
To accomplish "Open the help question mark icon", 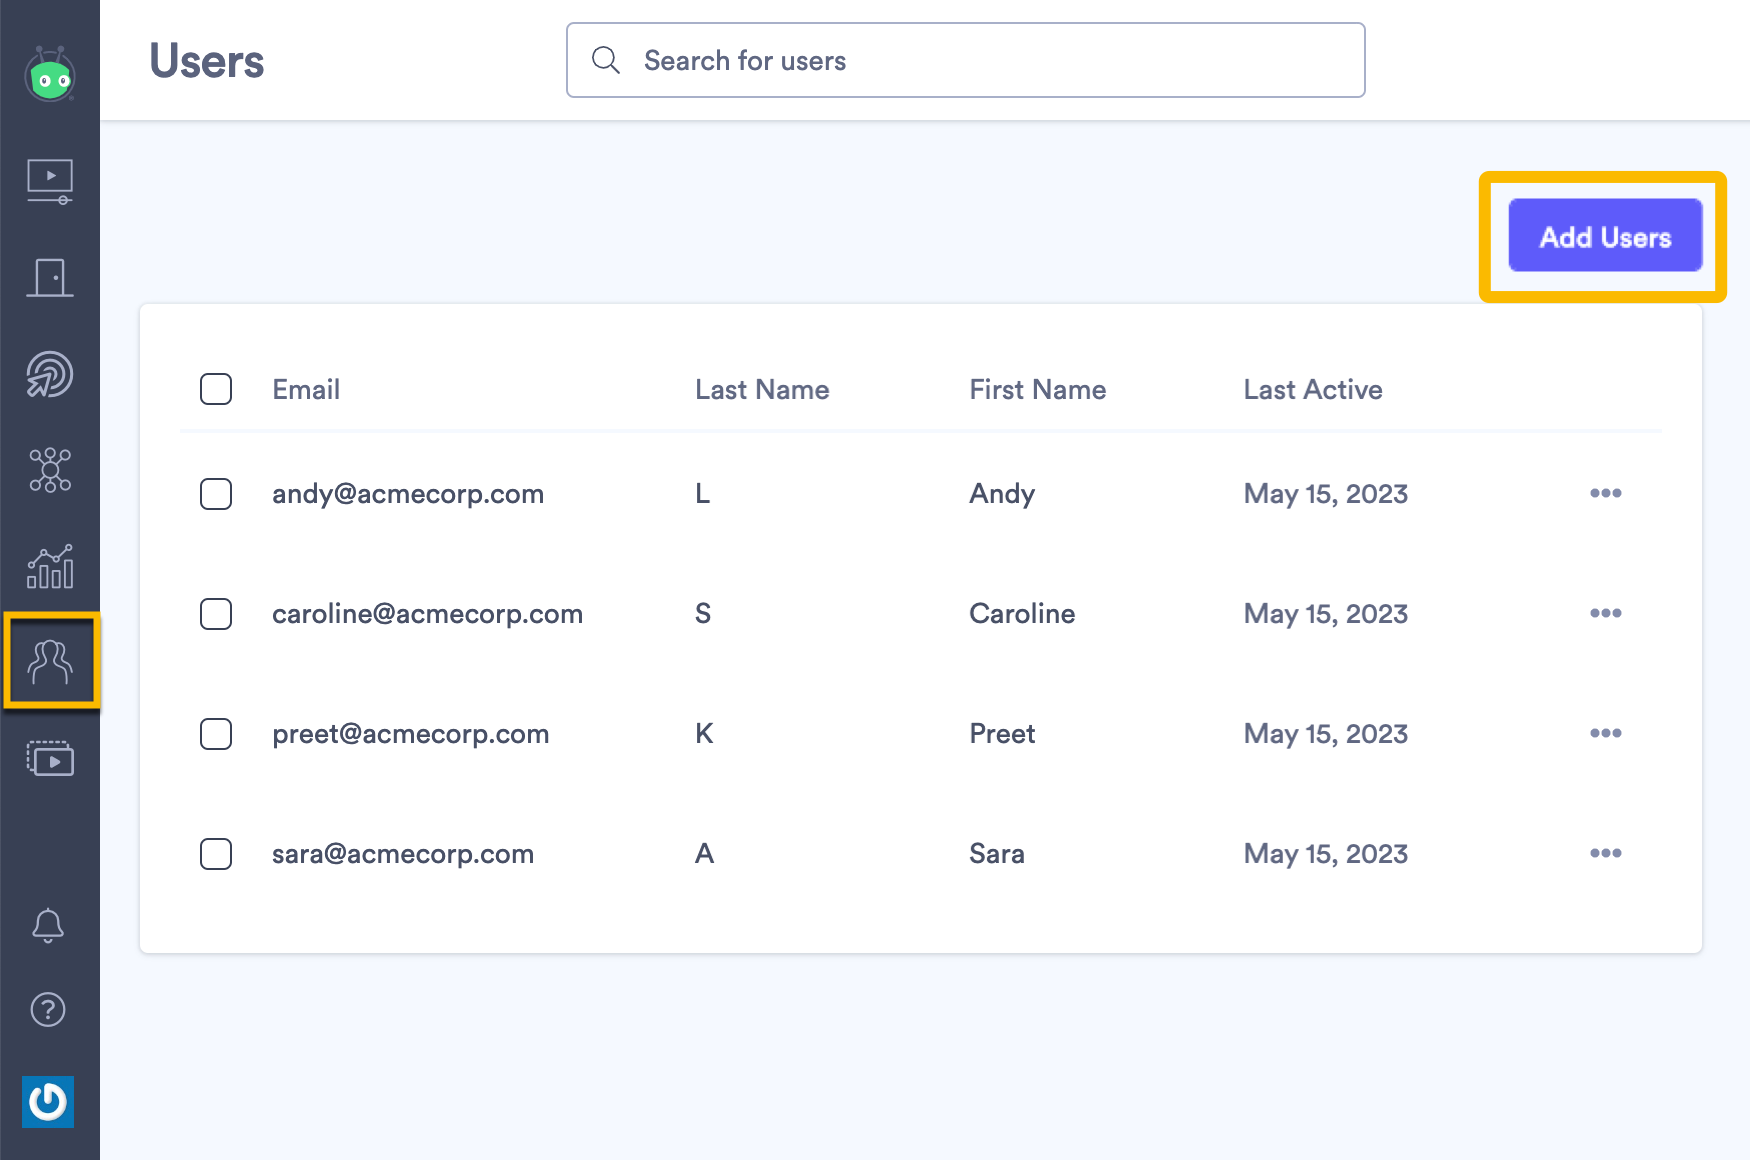I will click(48, 1010).
